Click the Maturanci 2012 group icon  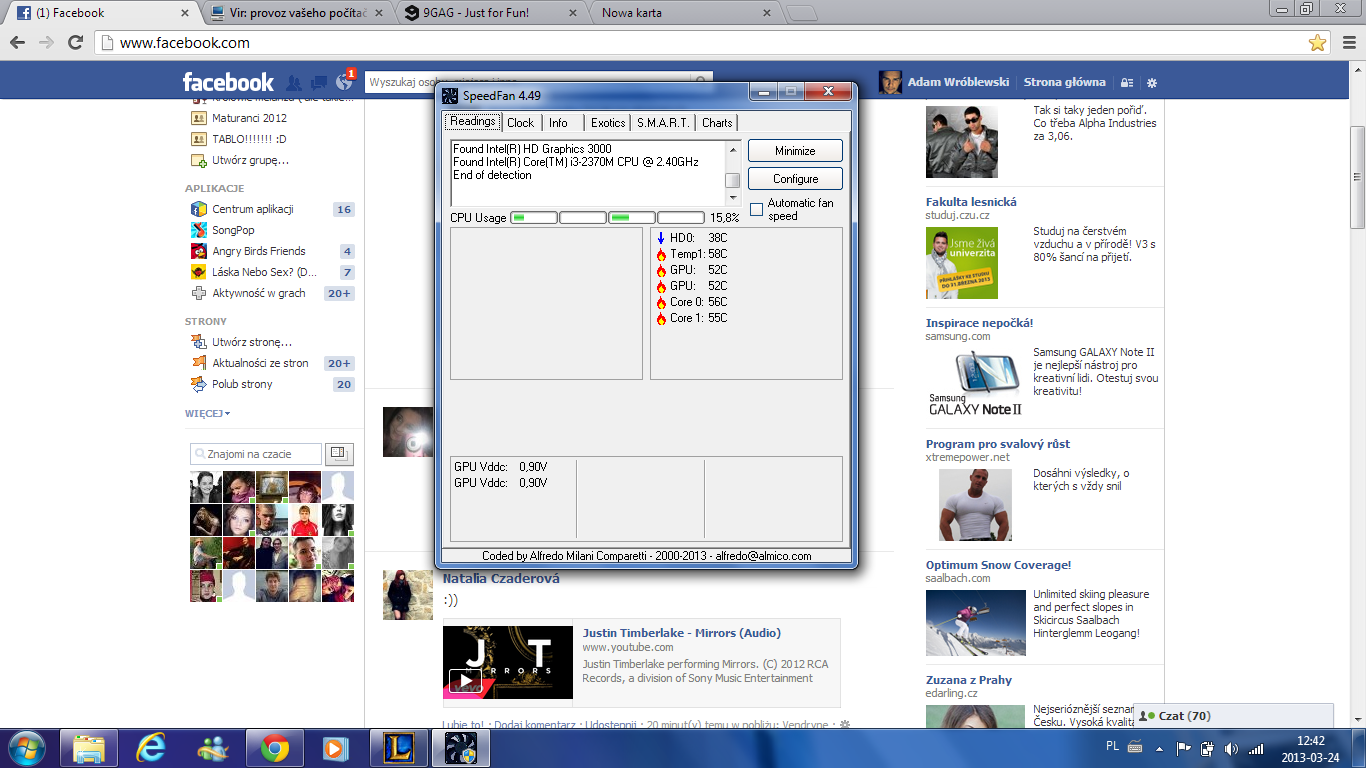pyautogui.click(x=198, y=118)
